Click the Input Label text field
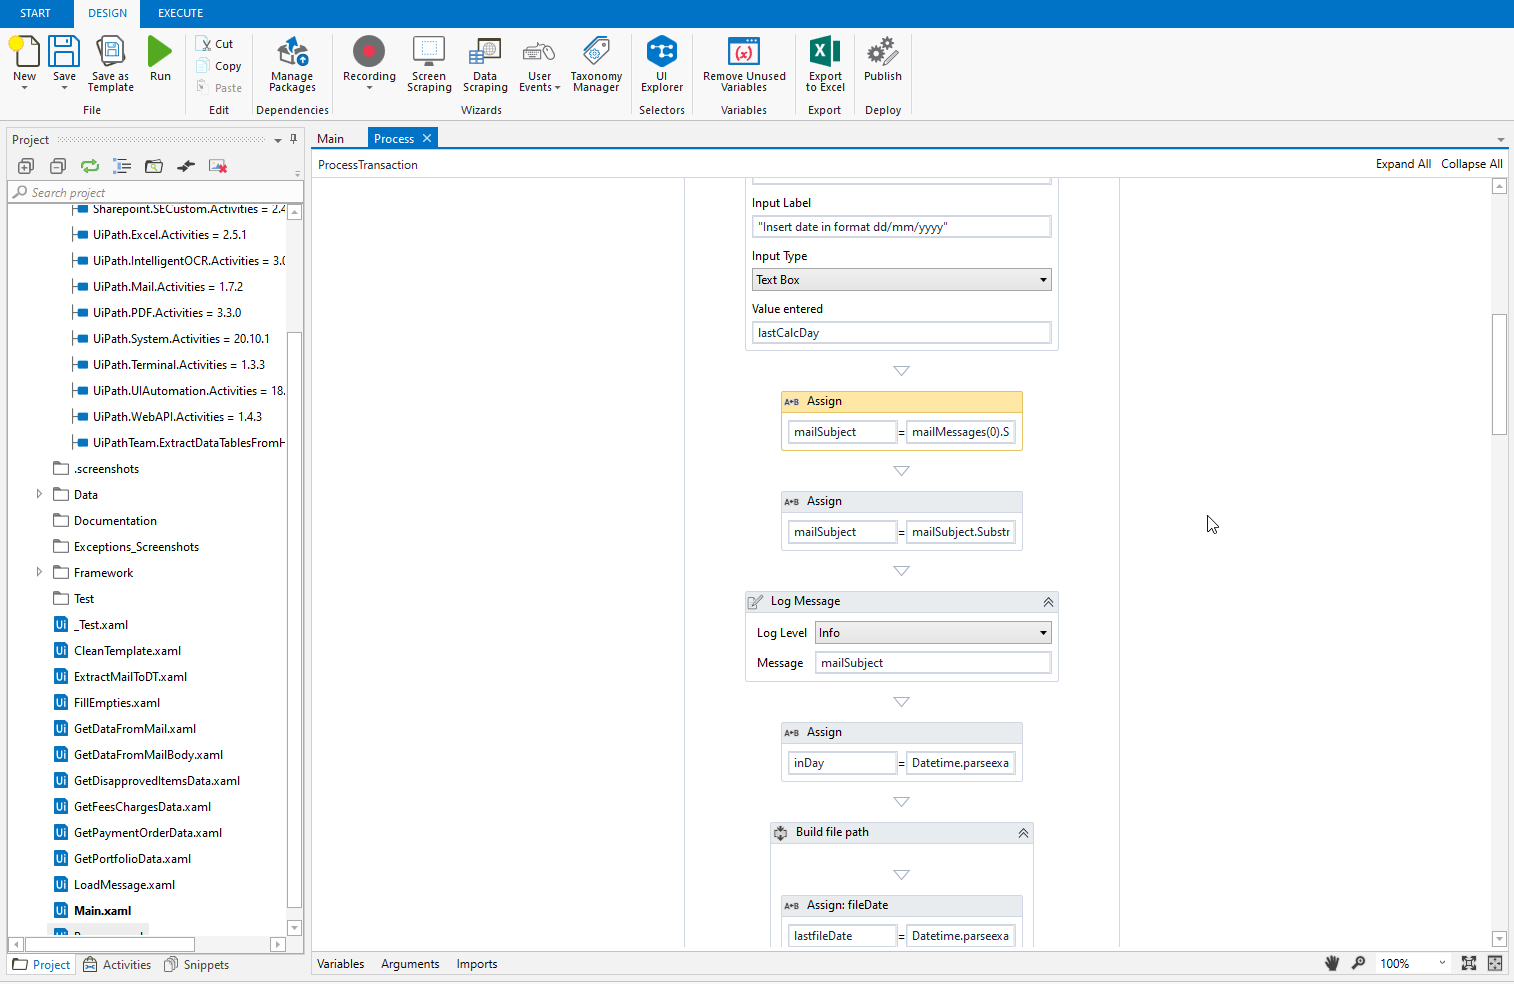The image size is (1514, 984). click(901, 227)
